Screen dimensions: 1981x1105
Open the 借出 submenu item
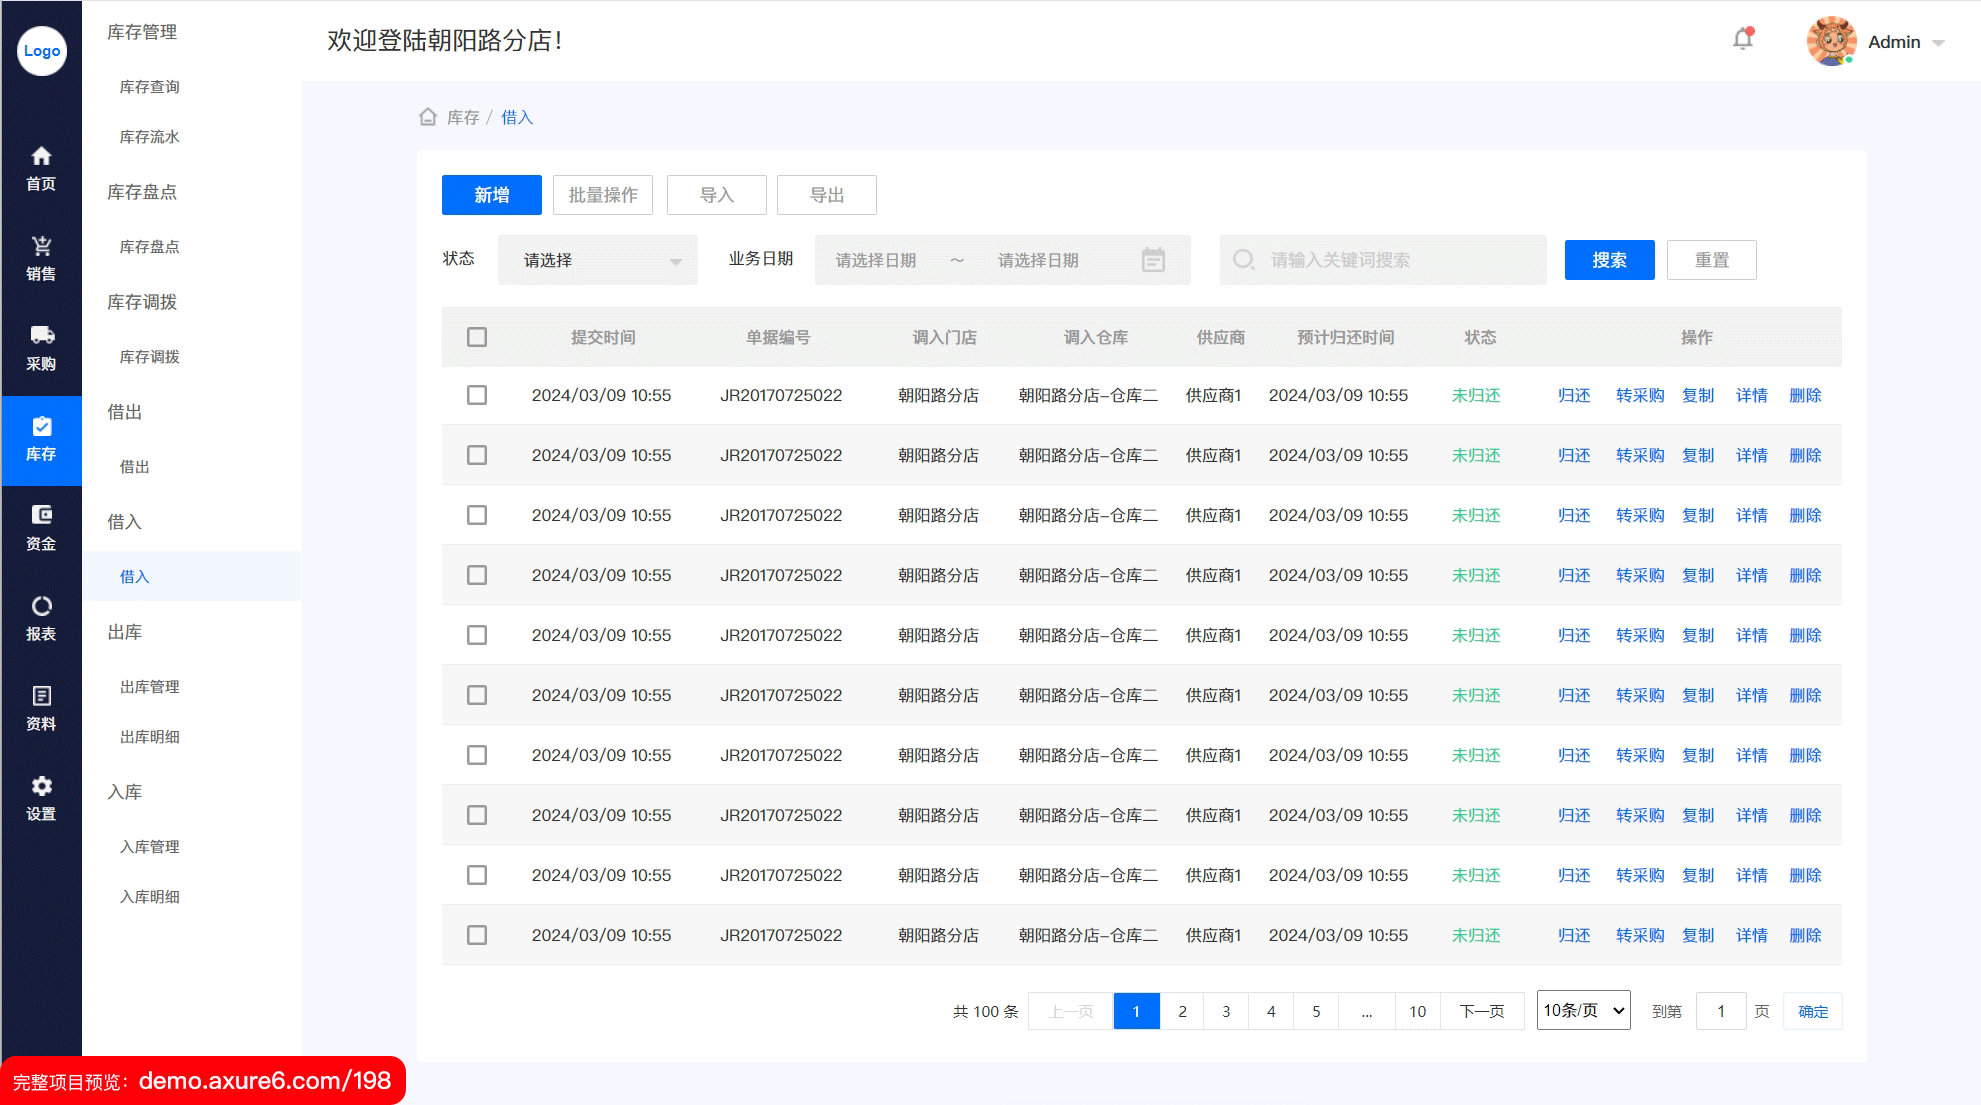click(x=135, y=467)
